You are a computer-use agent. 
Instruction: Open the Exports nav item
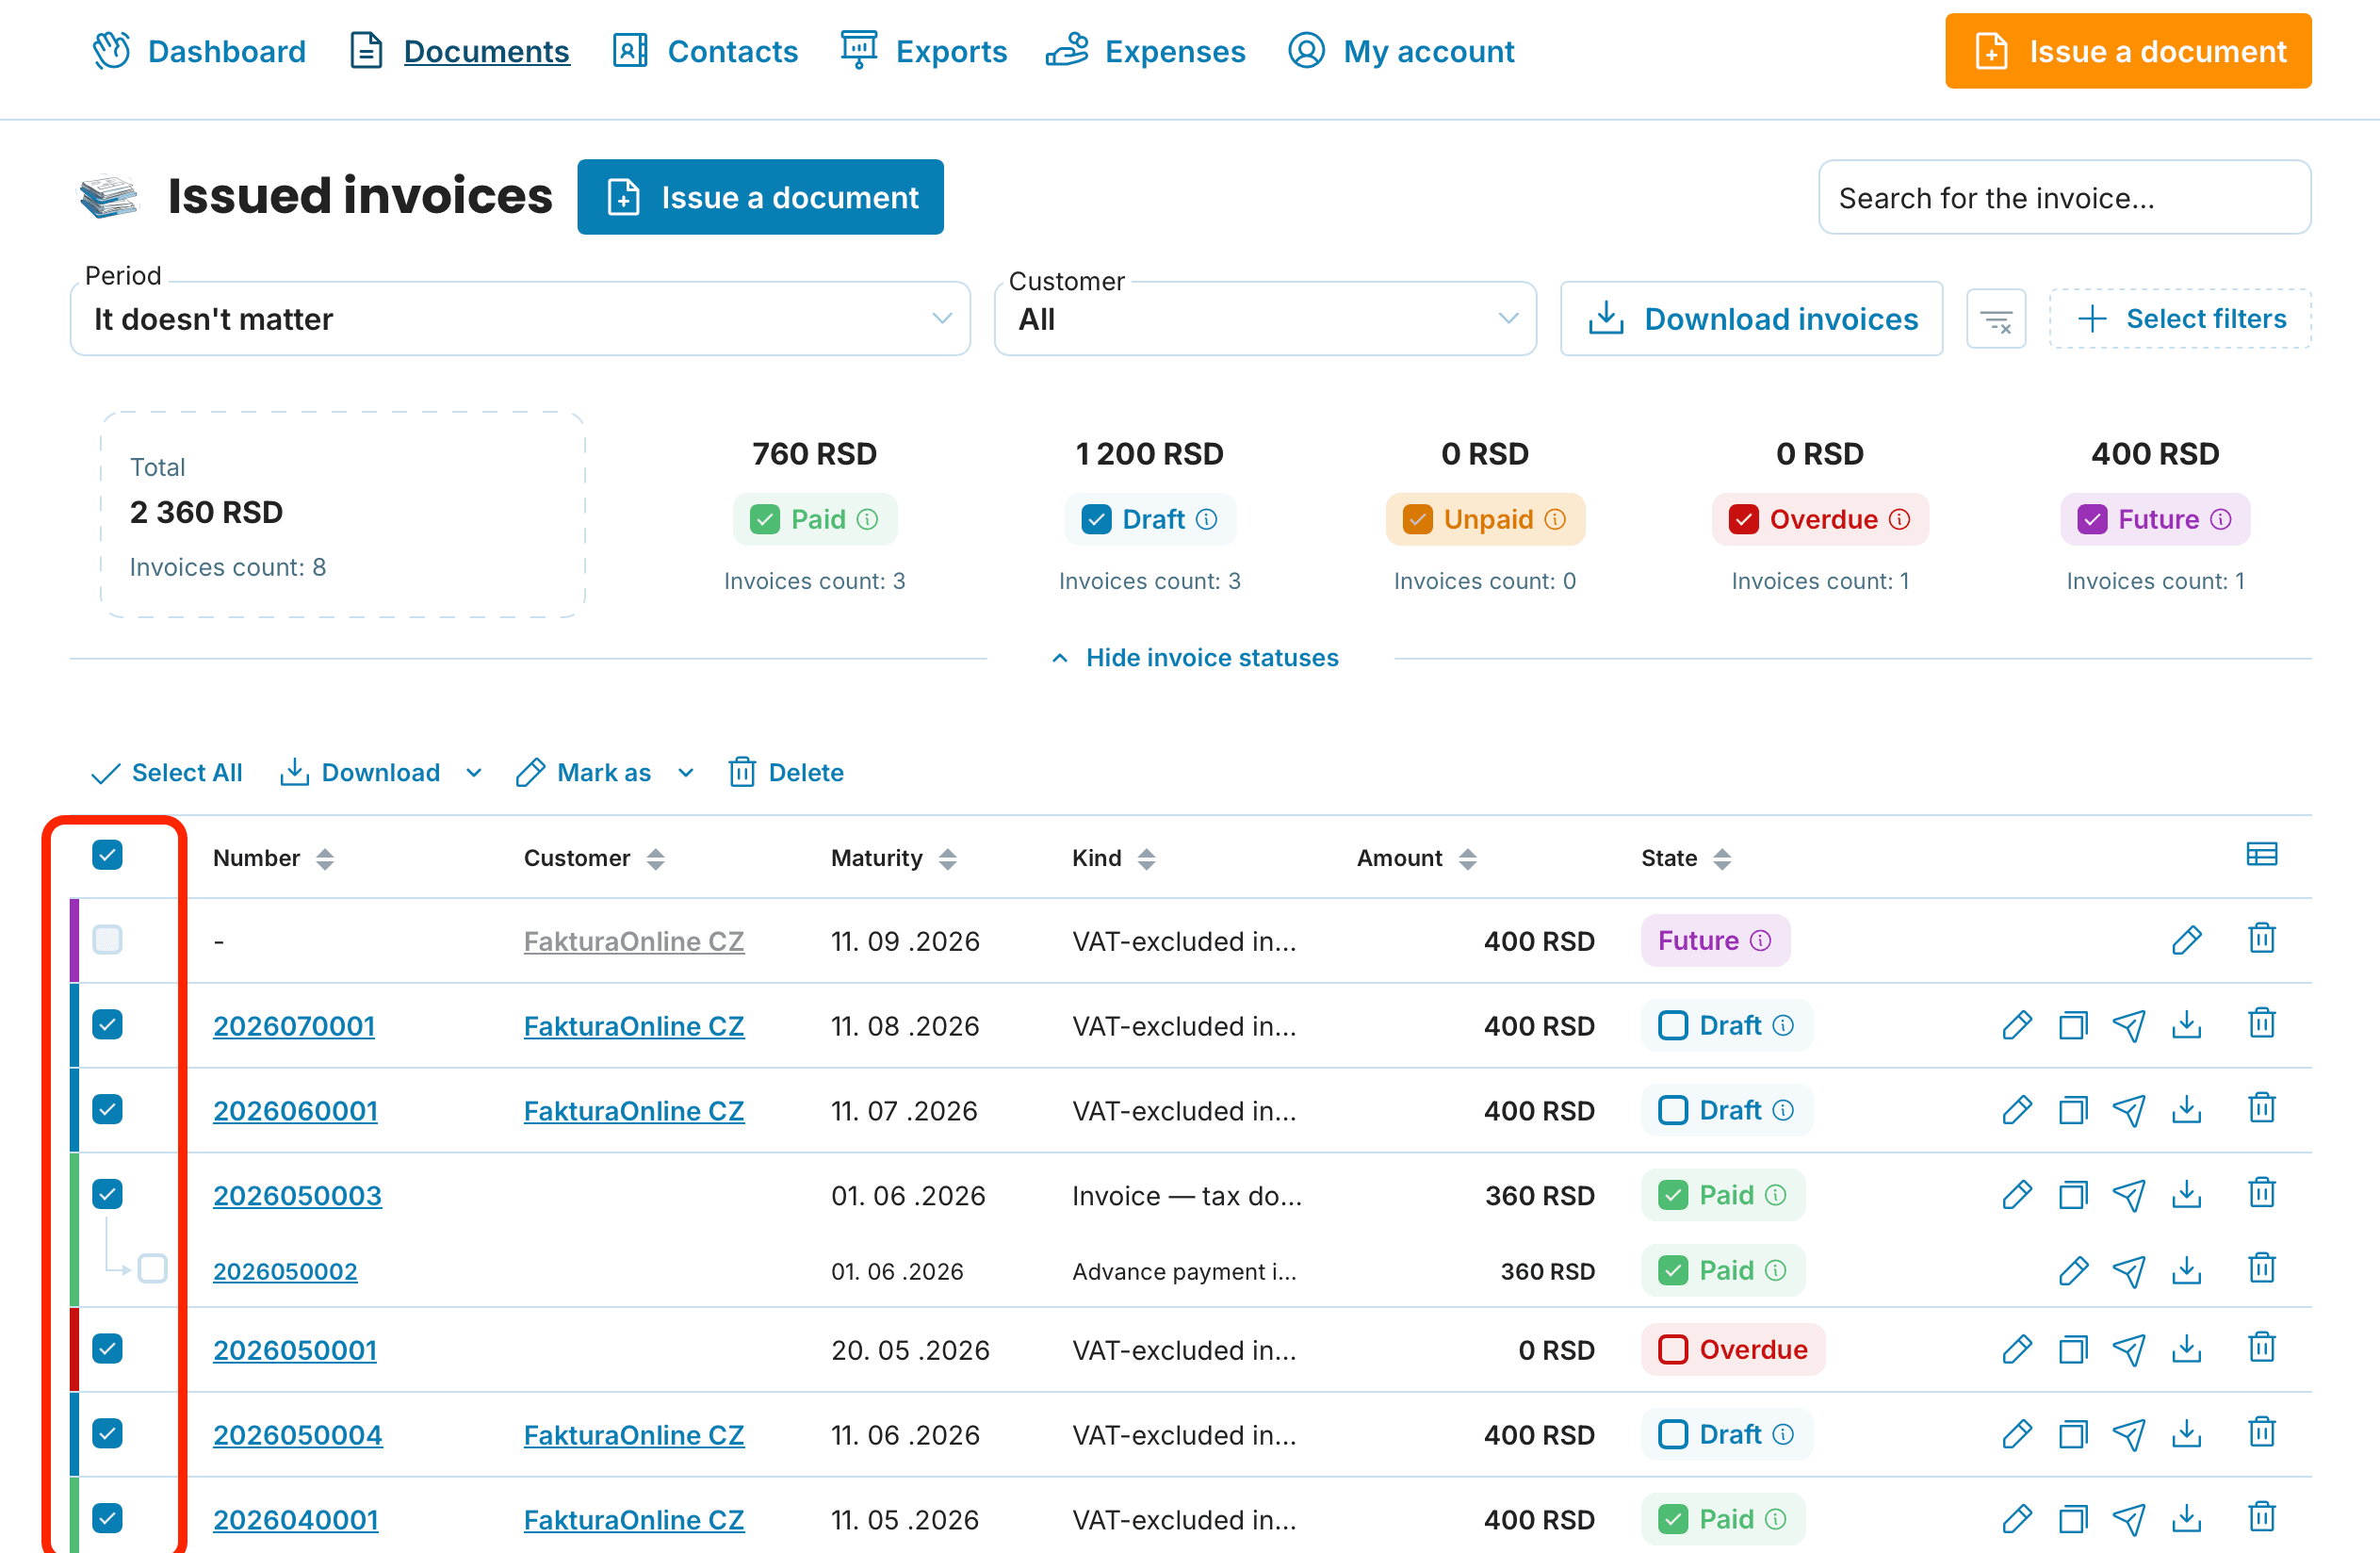[923, 51]
